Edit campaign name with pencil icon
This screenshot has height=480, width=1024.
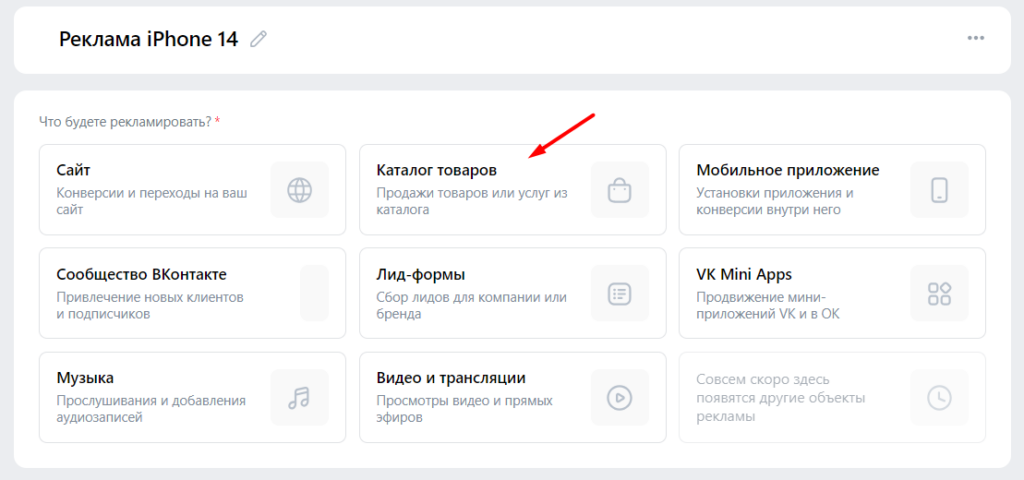(259, 39)
